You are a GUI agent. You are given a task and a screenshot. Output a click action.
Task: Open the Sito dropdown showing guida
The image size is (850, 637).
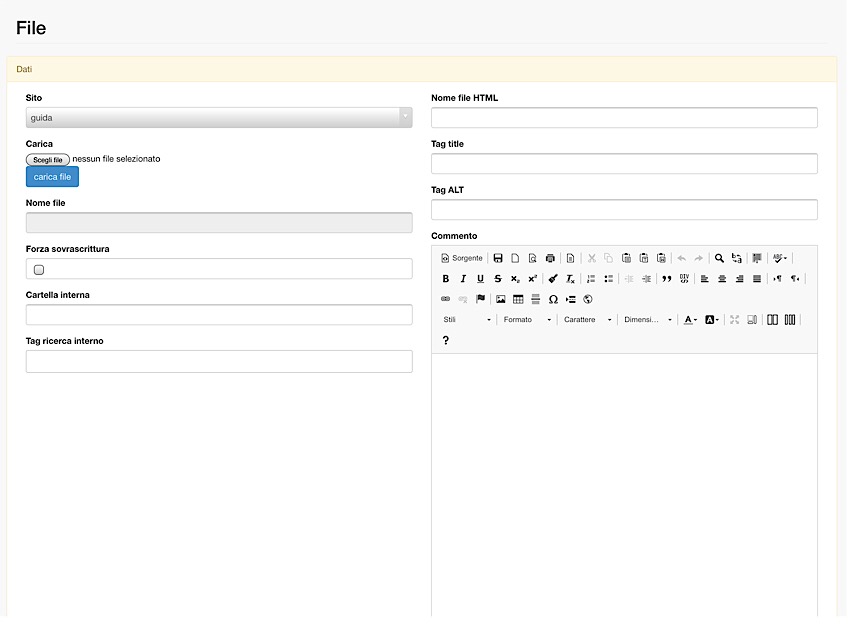tap(218, 118)
